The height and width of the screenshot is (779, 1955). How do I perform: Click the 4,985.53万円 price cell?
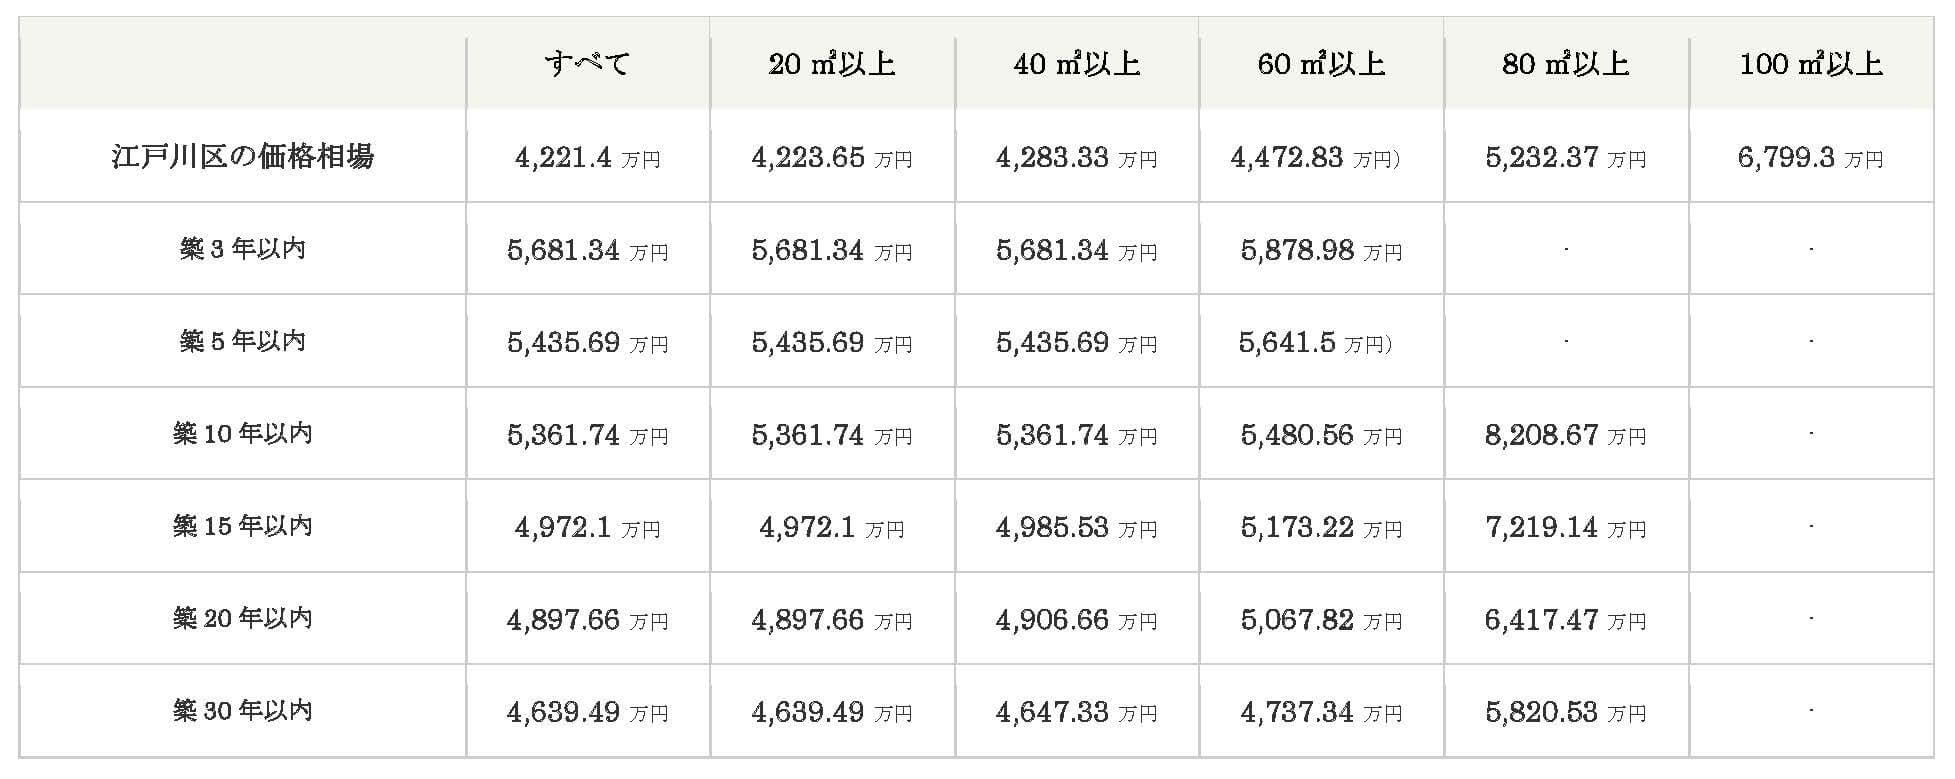(x=1077, y=527)
